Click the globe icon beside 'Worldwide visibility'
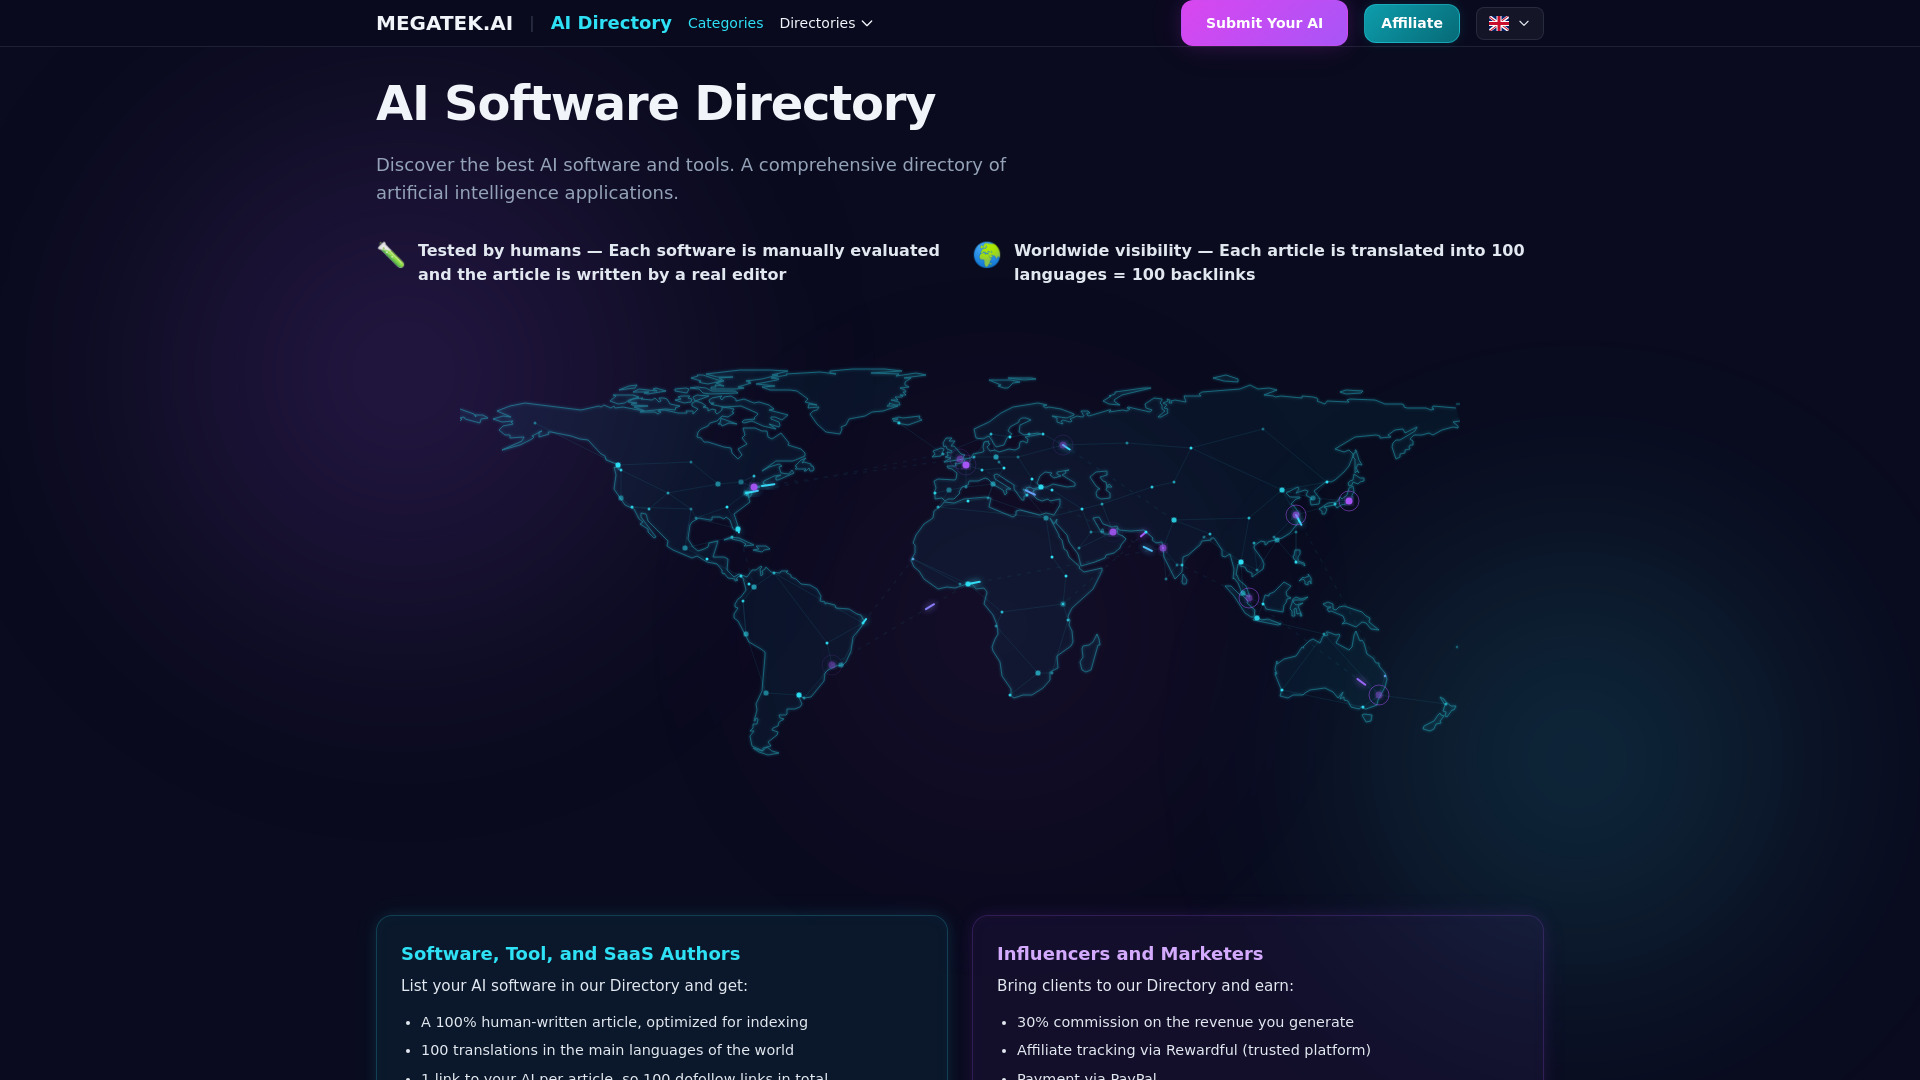 click(x=987, y=255)
